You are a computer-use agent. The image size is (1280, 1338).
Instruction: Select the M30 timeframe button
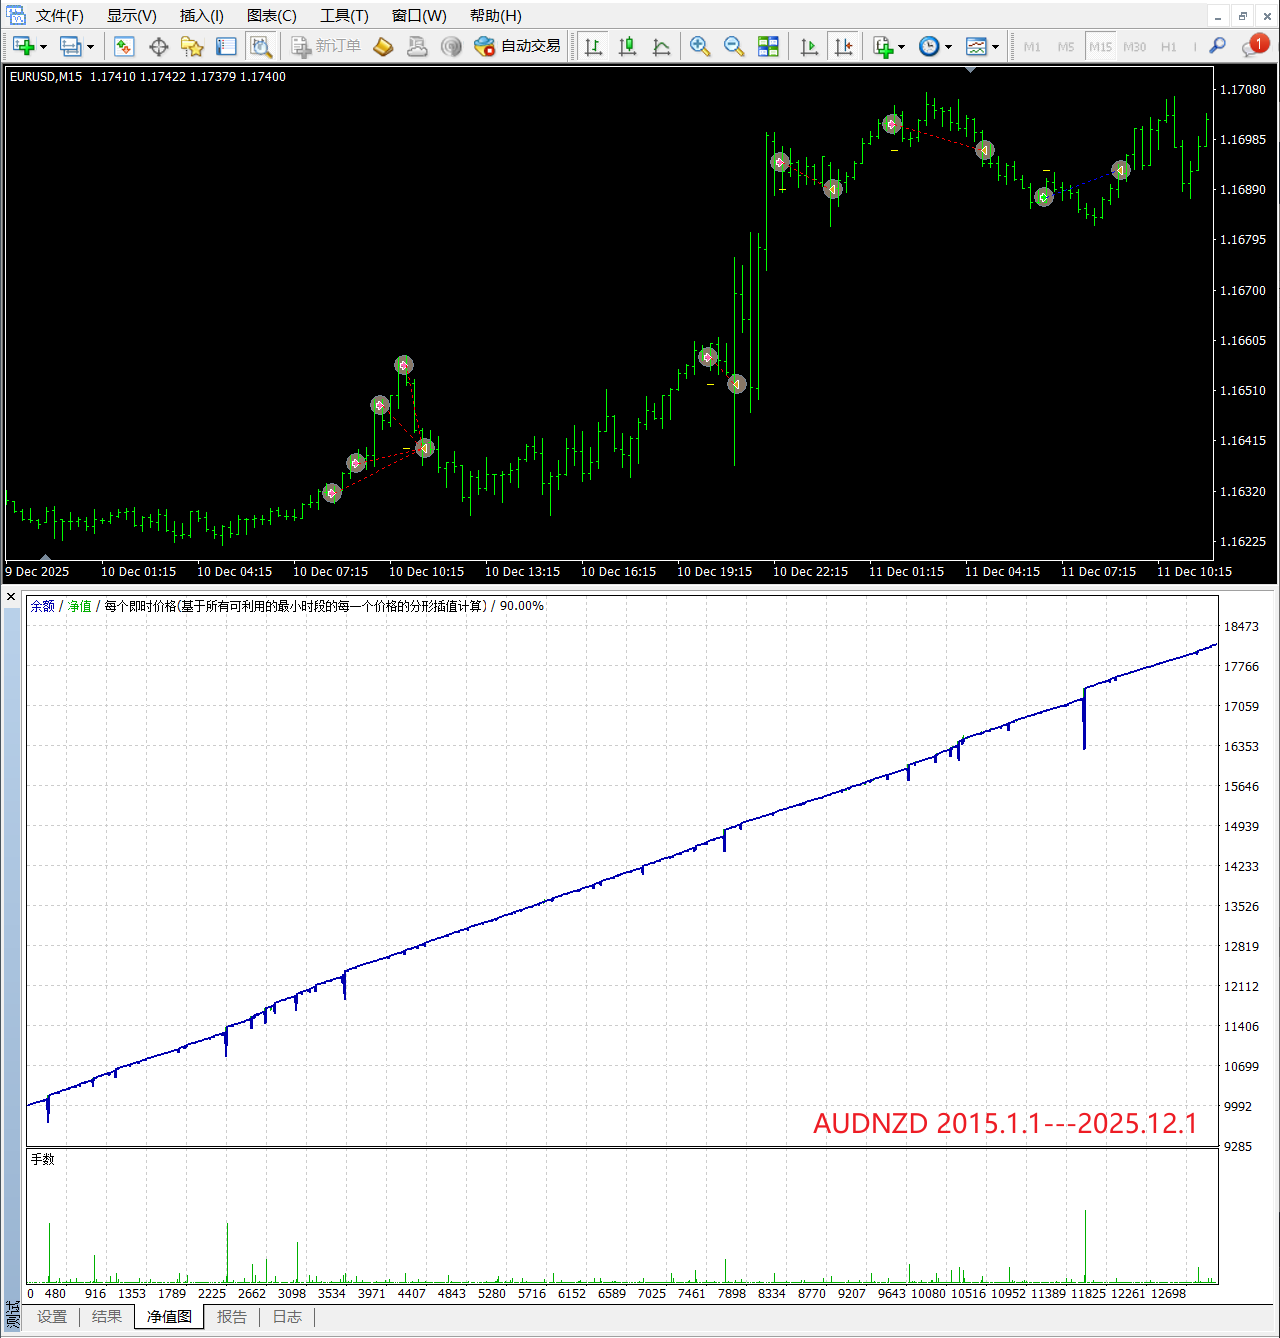point(1134,47)
